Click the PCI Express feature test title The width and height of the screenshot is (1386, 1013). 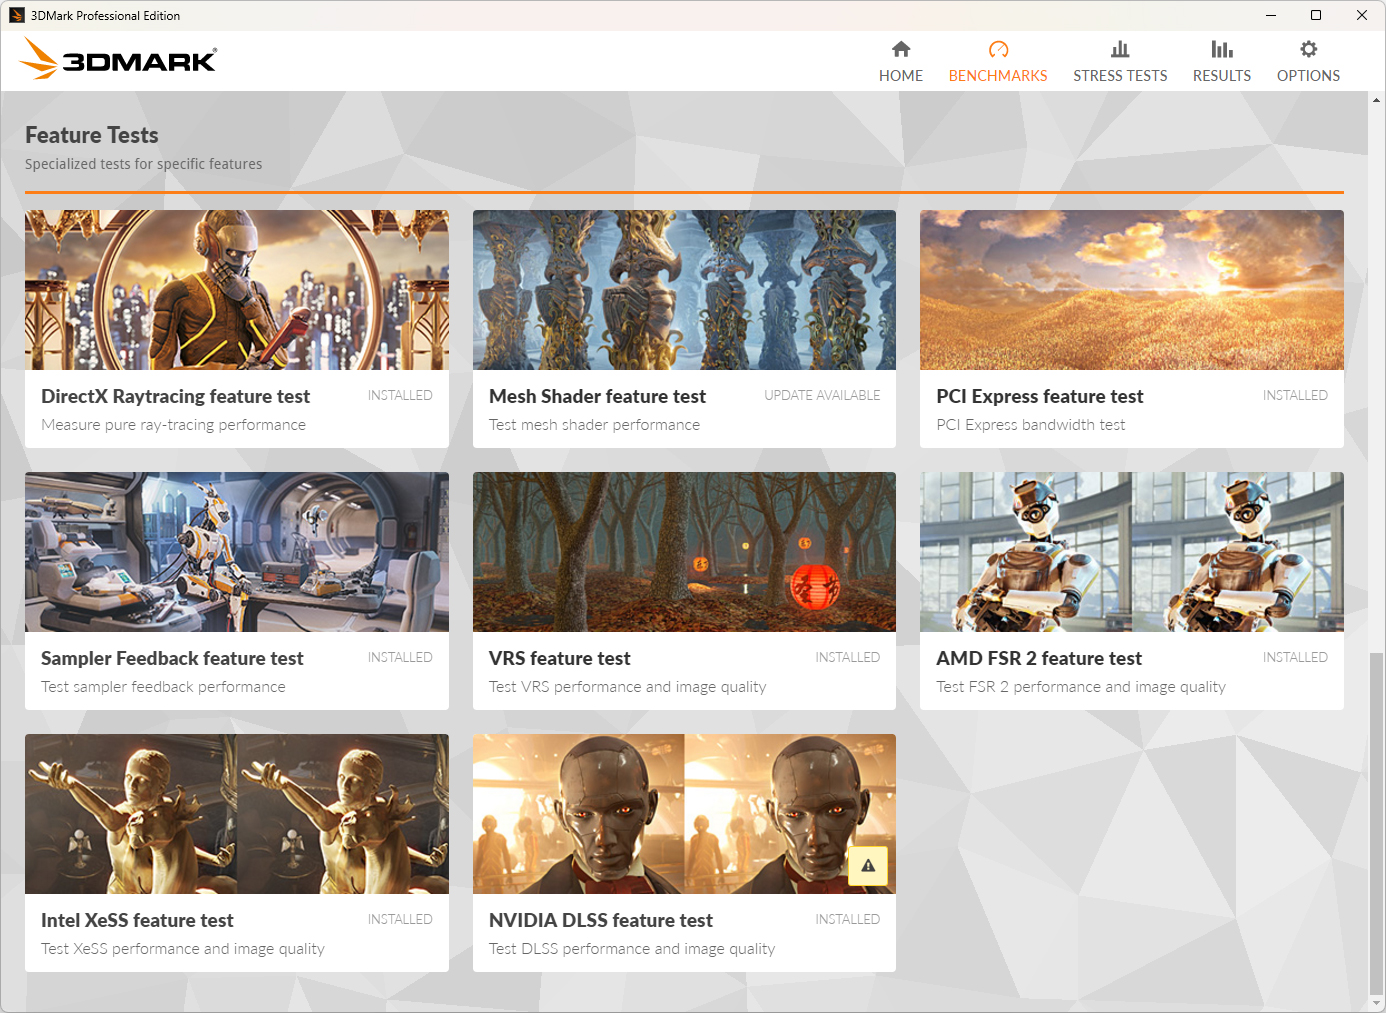(1039, 397)
